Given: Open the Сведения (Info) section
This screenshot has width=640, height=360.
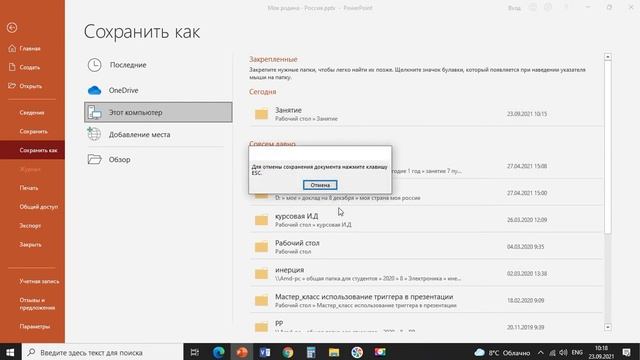Looking at the screenshot, I should [x=32, y=113].
